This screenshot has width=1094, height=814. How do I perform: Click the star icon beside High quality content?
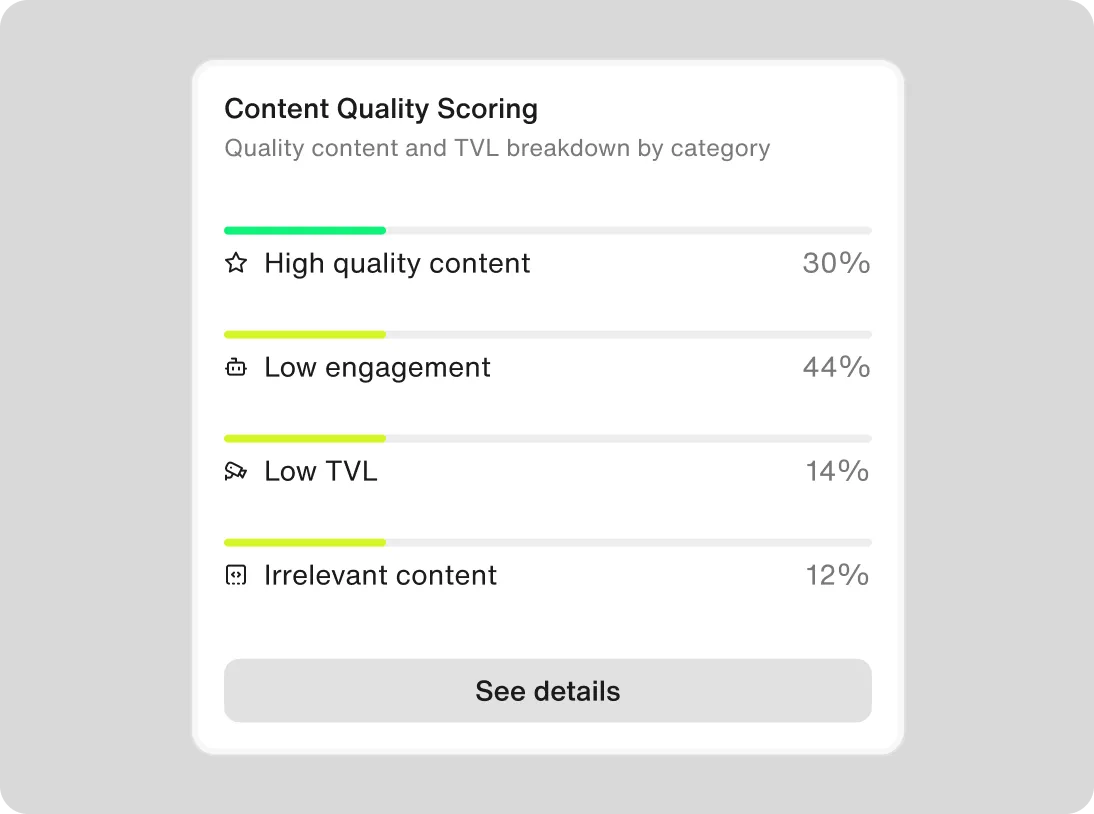point(236,263)
